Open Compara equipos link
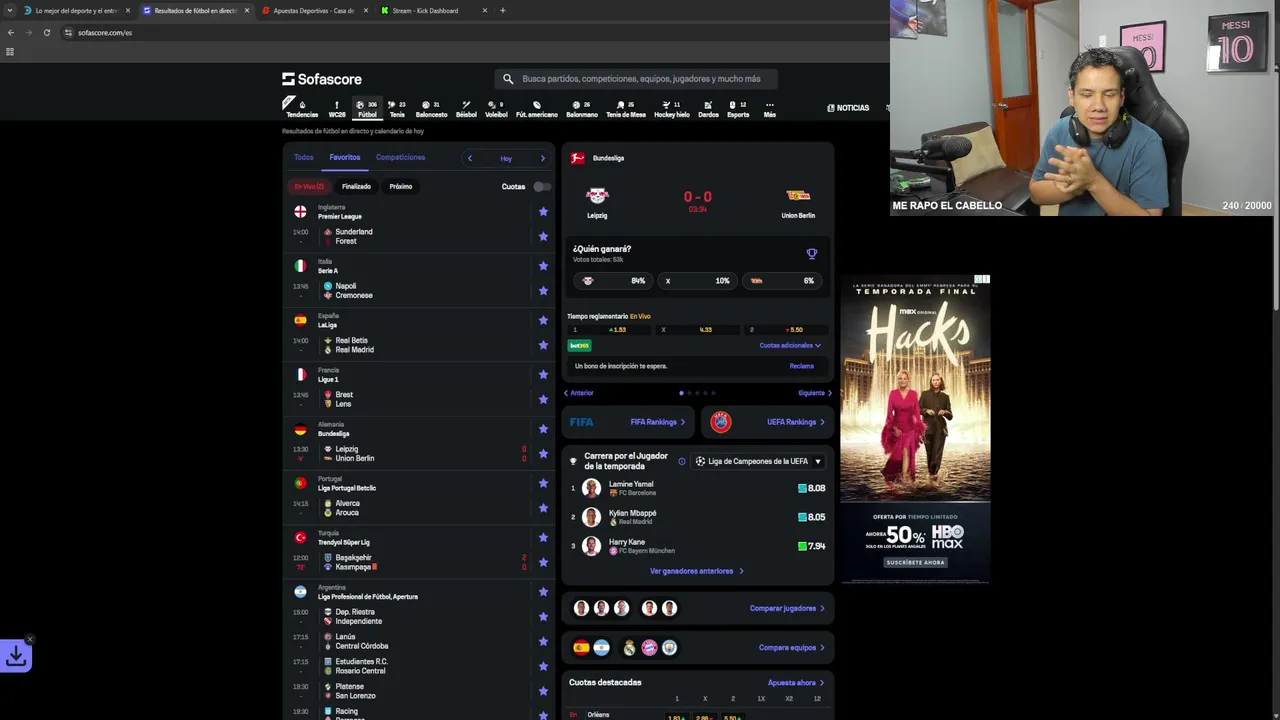 792,648
